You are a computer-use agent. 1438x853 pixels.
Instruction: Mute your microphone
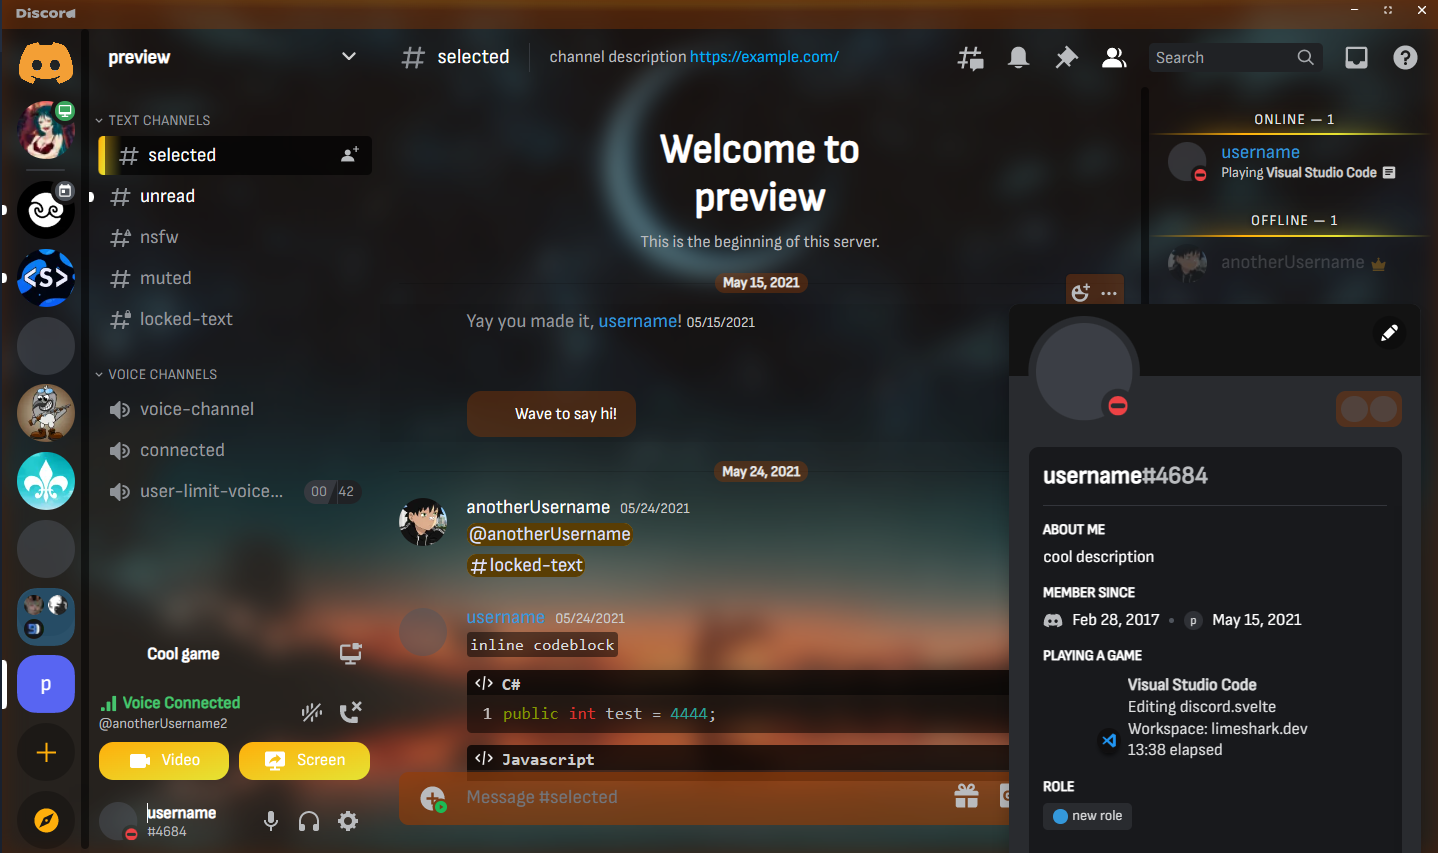pos(270,820)
